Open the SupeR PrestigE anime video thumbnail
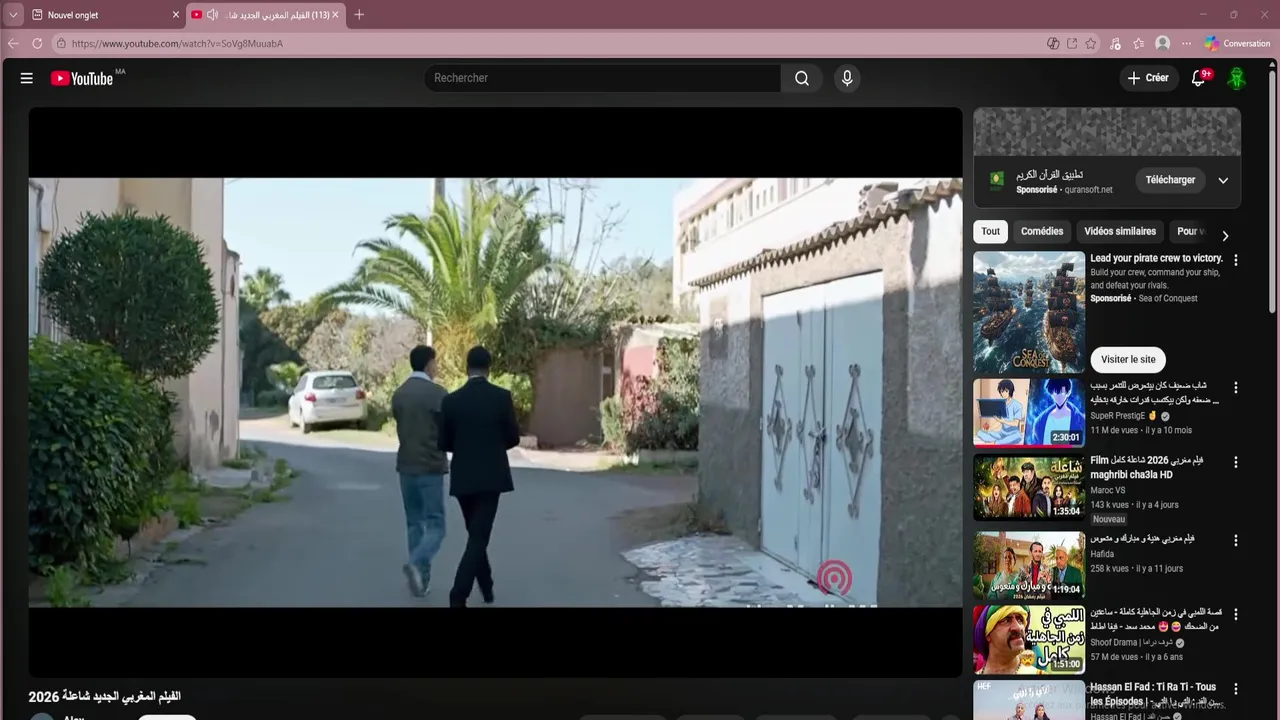 (1029, 415)
